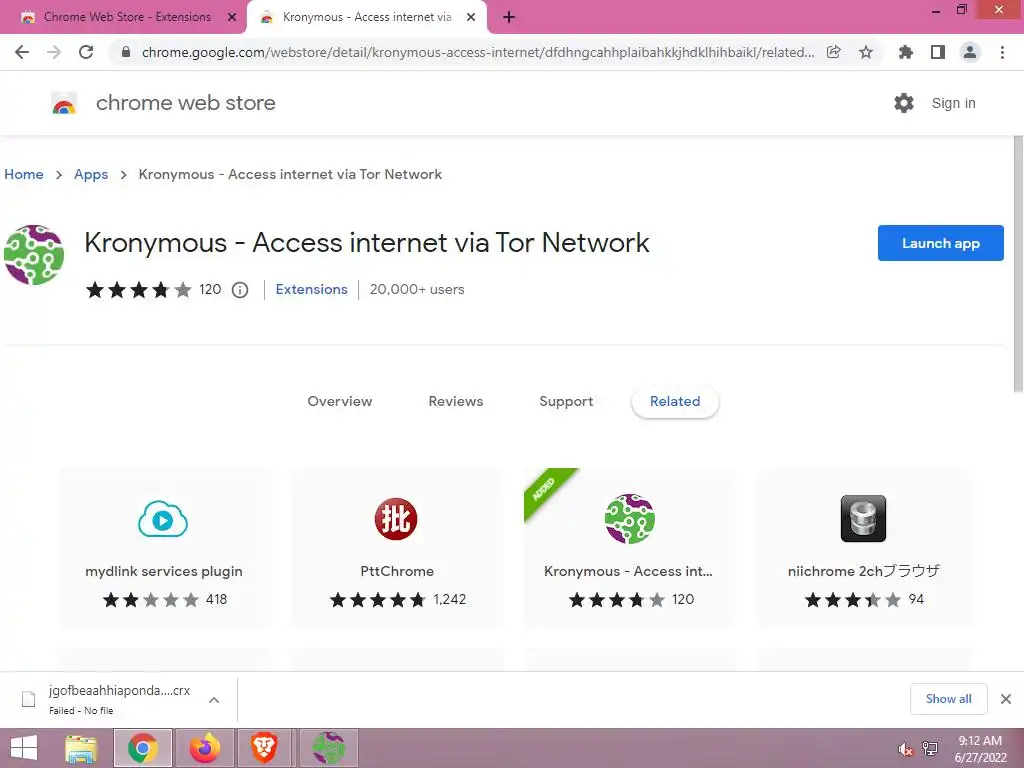This screenshot has width=1024, height=768.
Task: Share this page using the share icon
Action: (x=833, y=52)
